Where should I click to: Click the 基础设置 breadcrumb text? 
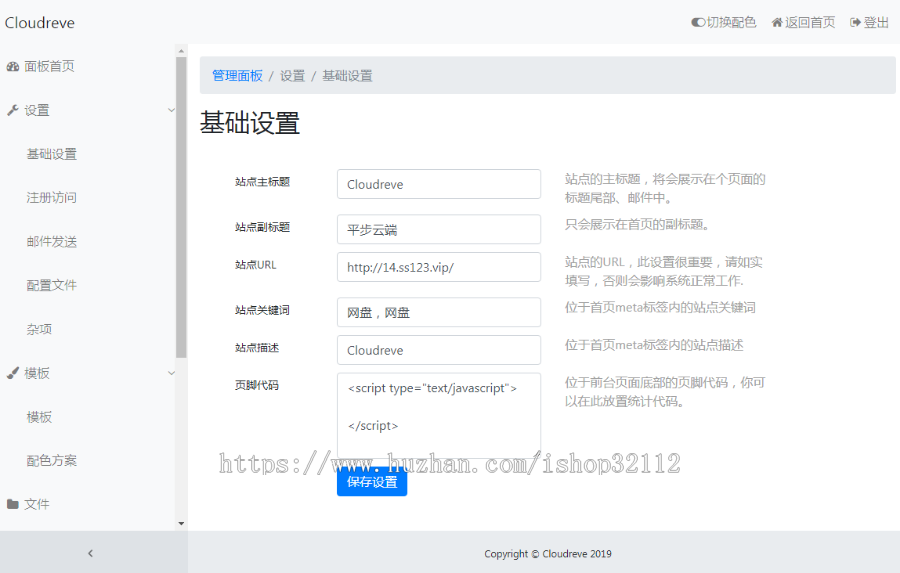(x=347, y=76)
